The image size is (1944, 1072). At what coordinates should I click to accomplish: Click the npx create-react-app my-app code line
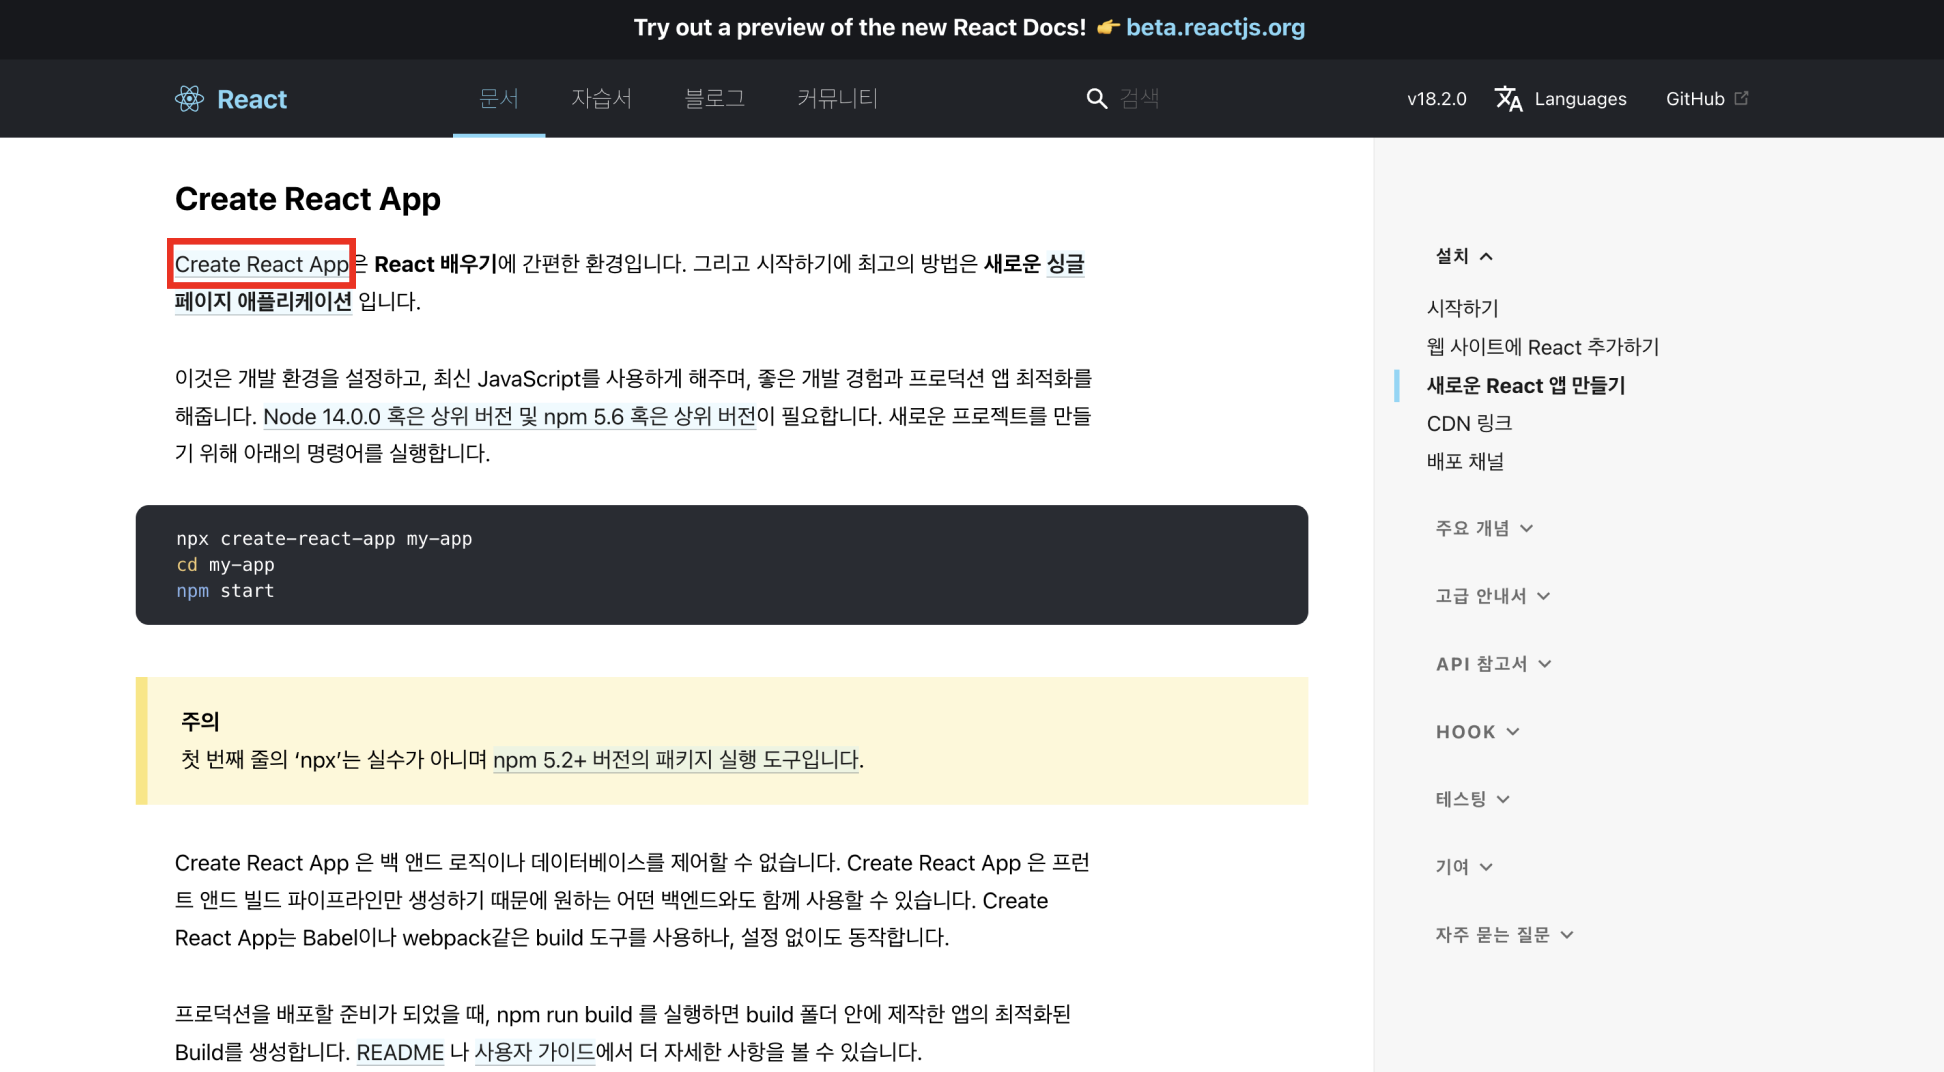(x=324, y=539)
